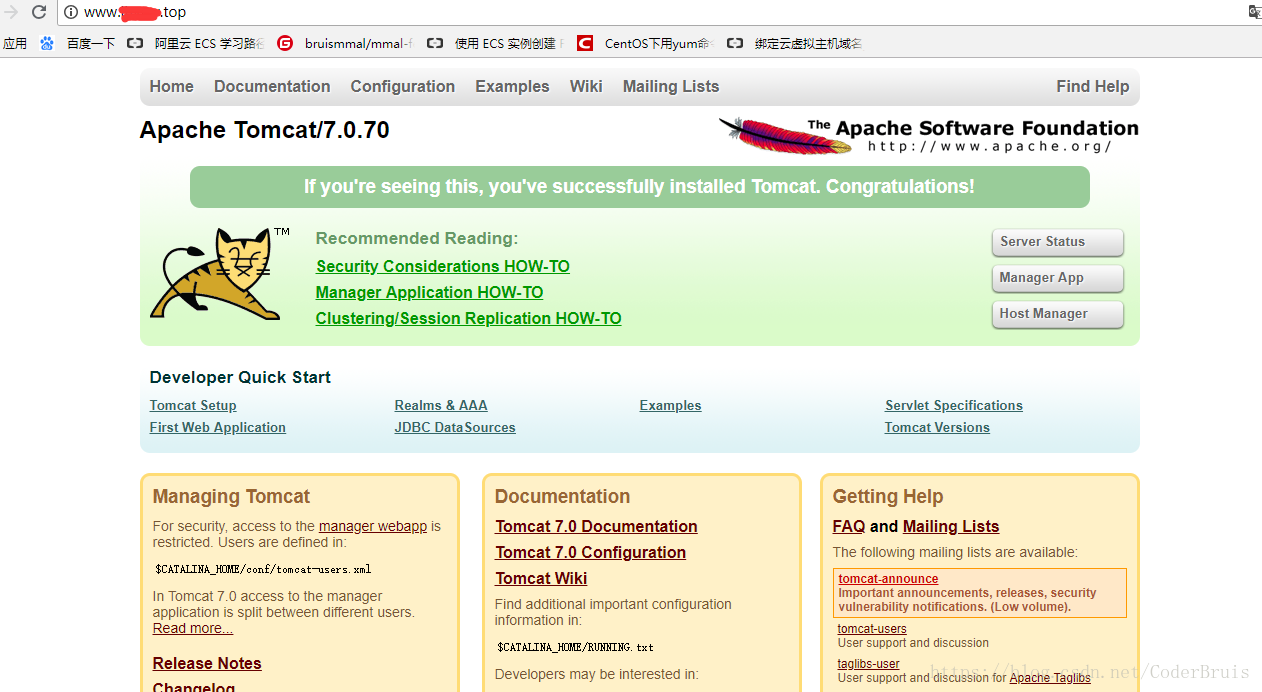Open the manager webapp link
Image resolution: width=1262 pixels, height=692 pixels.
(373, 526)
